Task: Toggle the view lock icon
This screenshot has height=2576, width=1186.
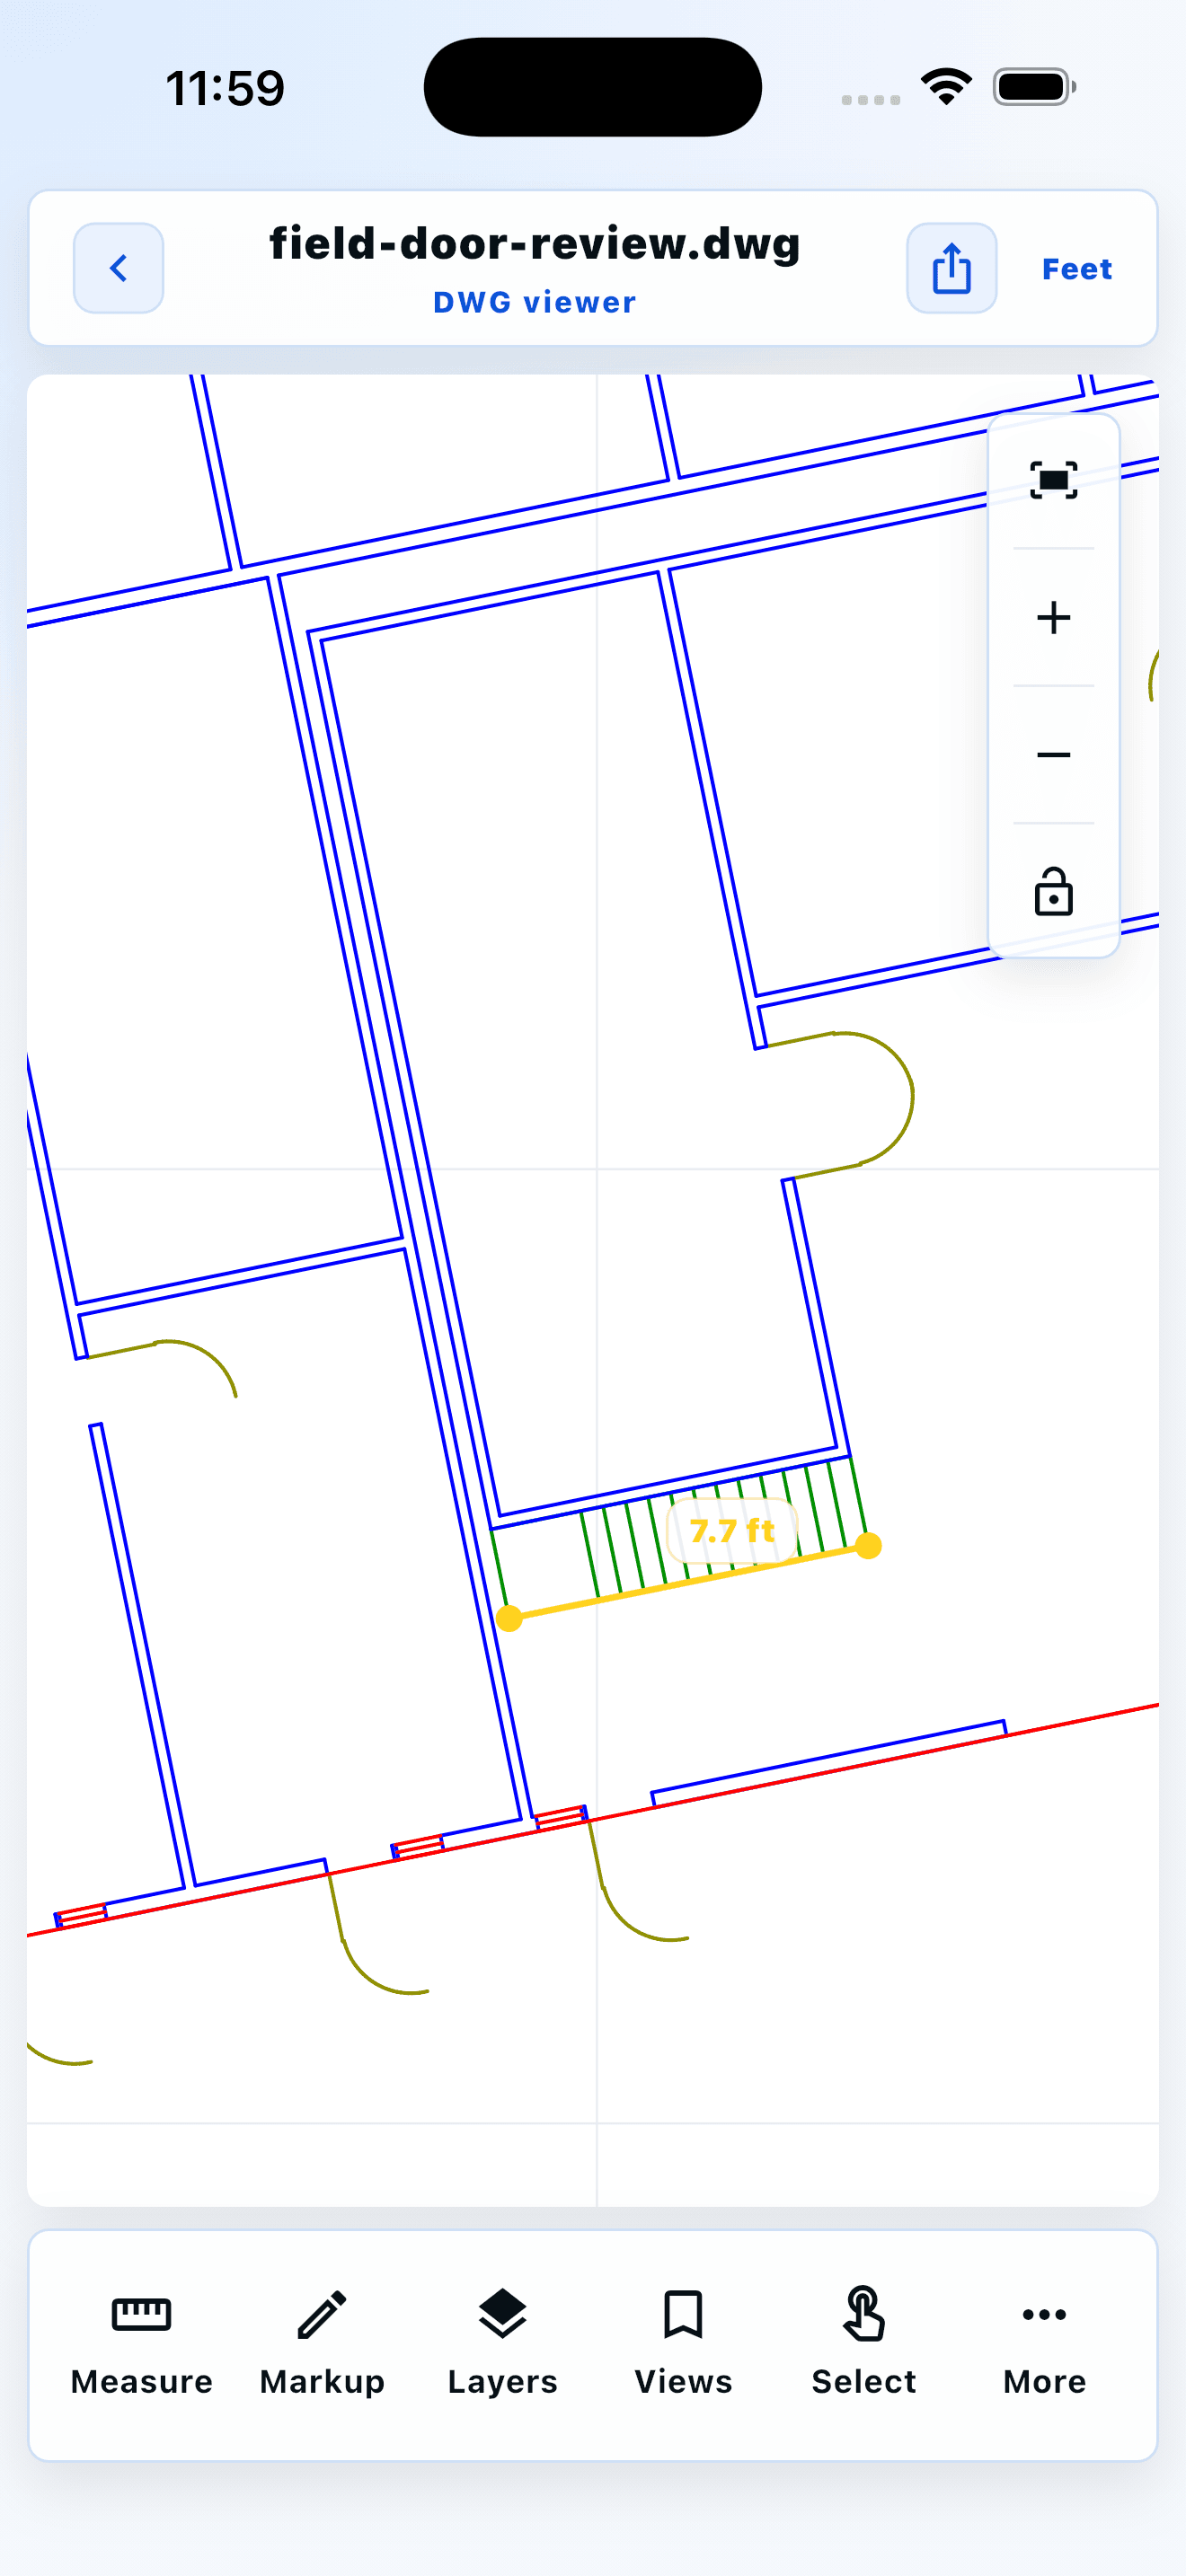Action: click(x=1053, y=892)
